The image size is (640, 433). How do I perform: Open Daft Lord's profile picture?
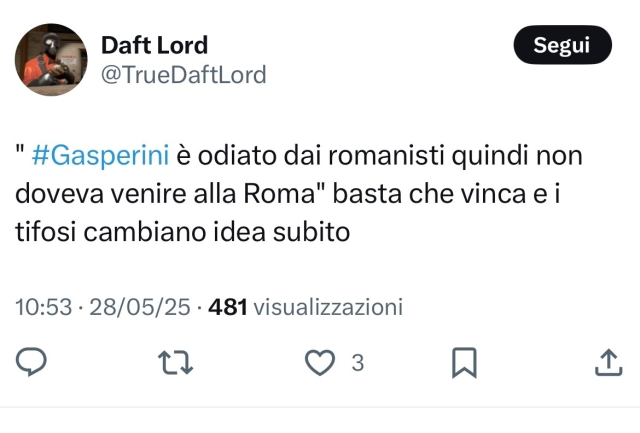point(51,60)
